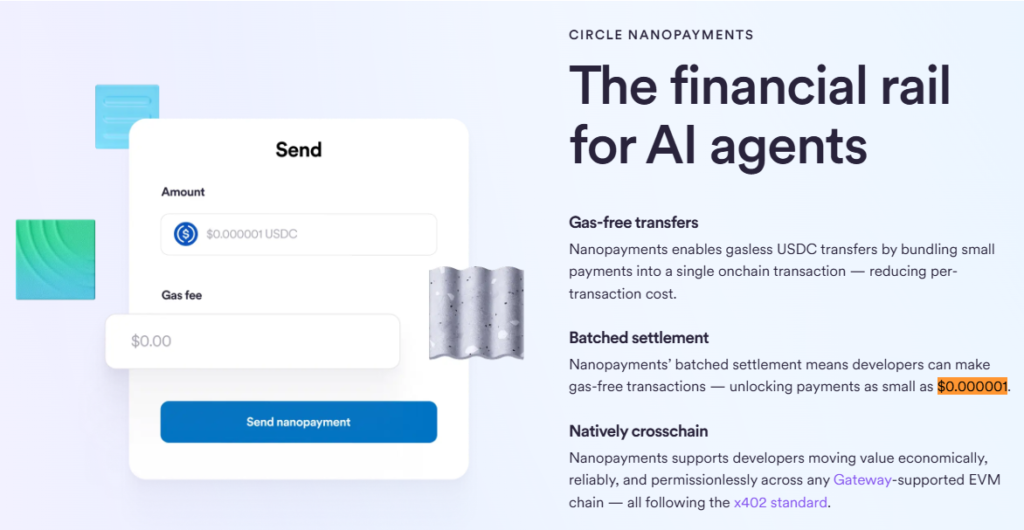Click the Send card title
Screen dimensions: 1024x530
pyautogui.click(x=298, y=150)
